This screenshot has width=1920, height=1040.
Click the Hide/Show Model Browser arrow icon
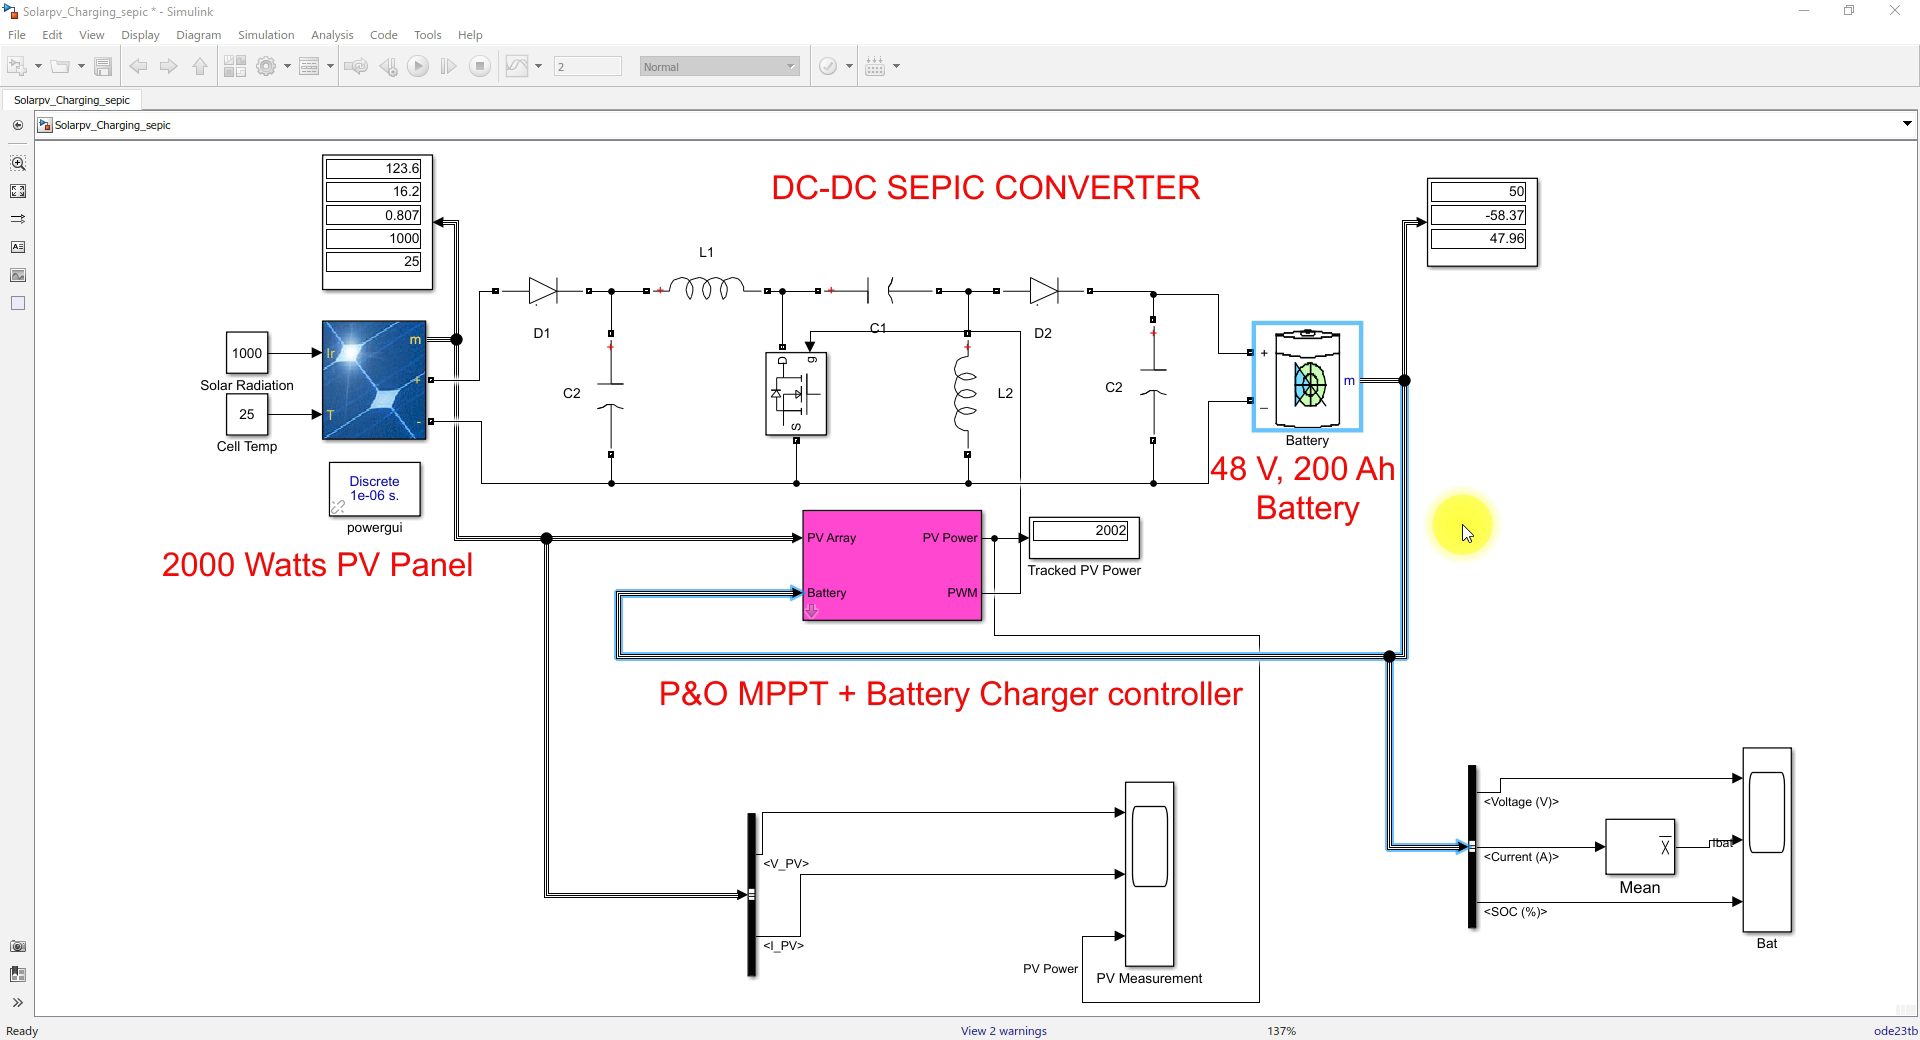click(x=17, y=125)
